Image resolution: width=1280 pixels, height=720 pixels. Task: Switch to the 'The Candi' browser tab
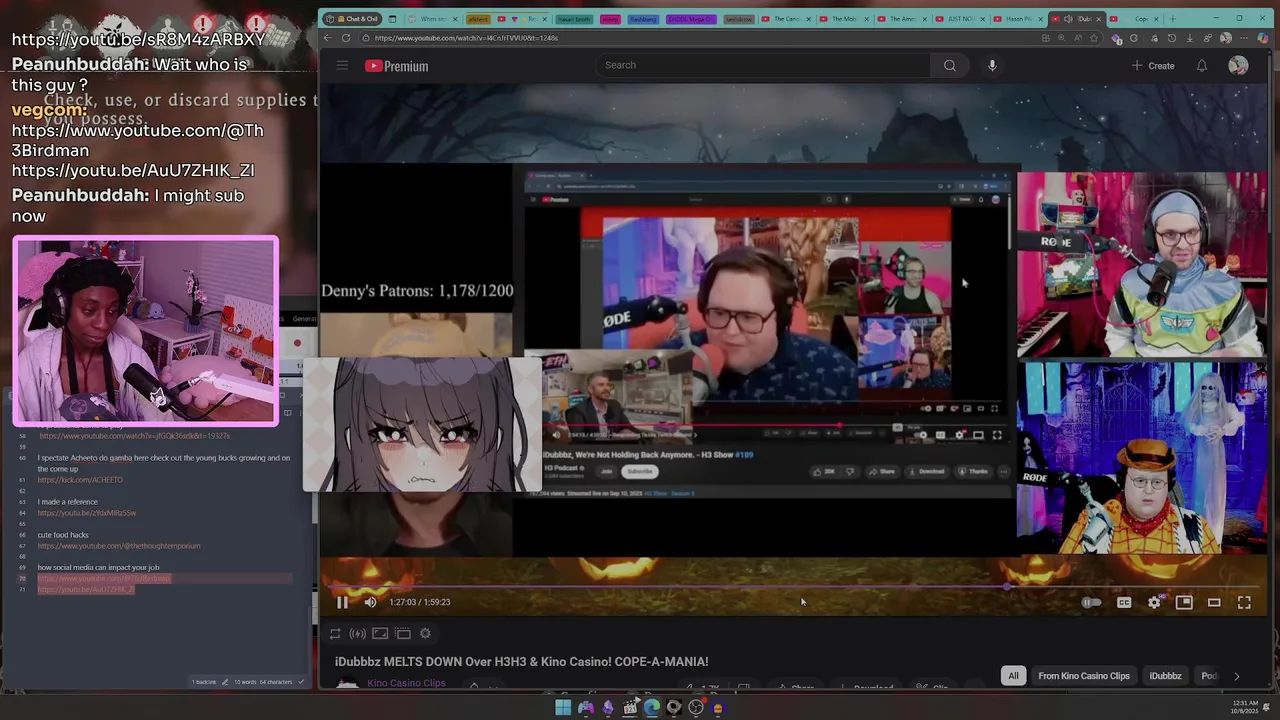click(x=787, y=18)
